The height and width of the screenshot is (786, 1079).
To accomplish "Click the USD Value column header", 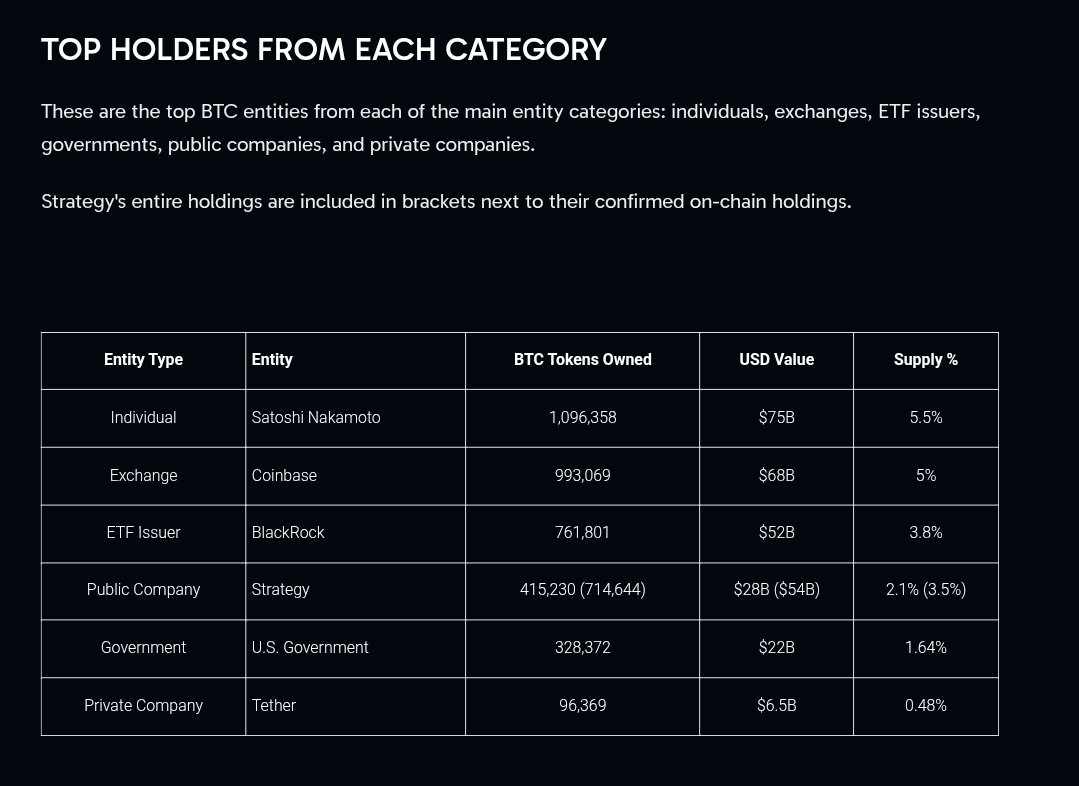I will 776,360.
